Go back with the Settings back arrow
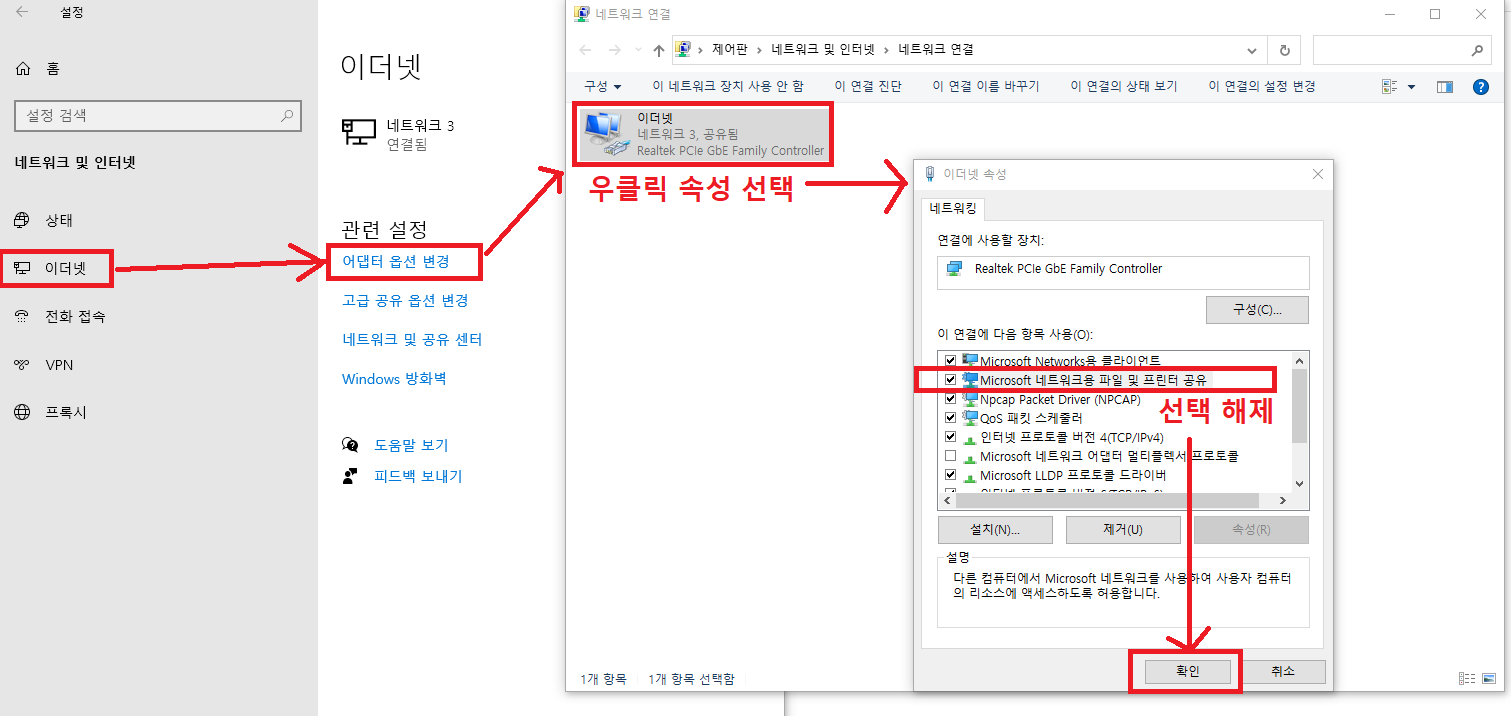1511x716 pixels. pyautogui.click(x=22, y=13)
